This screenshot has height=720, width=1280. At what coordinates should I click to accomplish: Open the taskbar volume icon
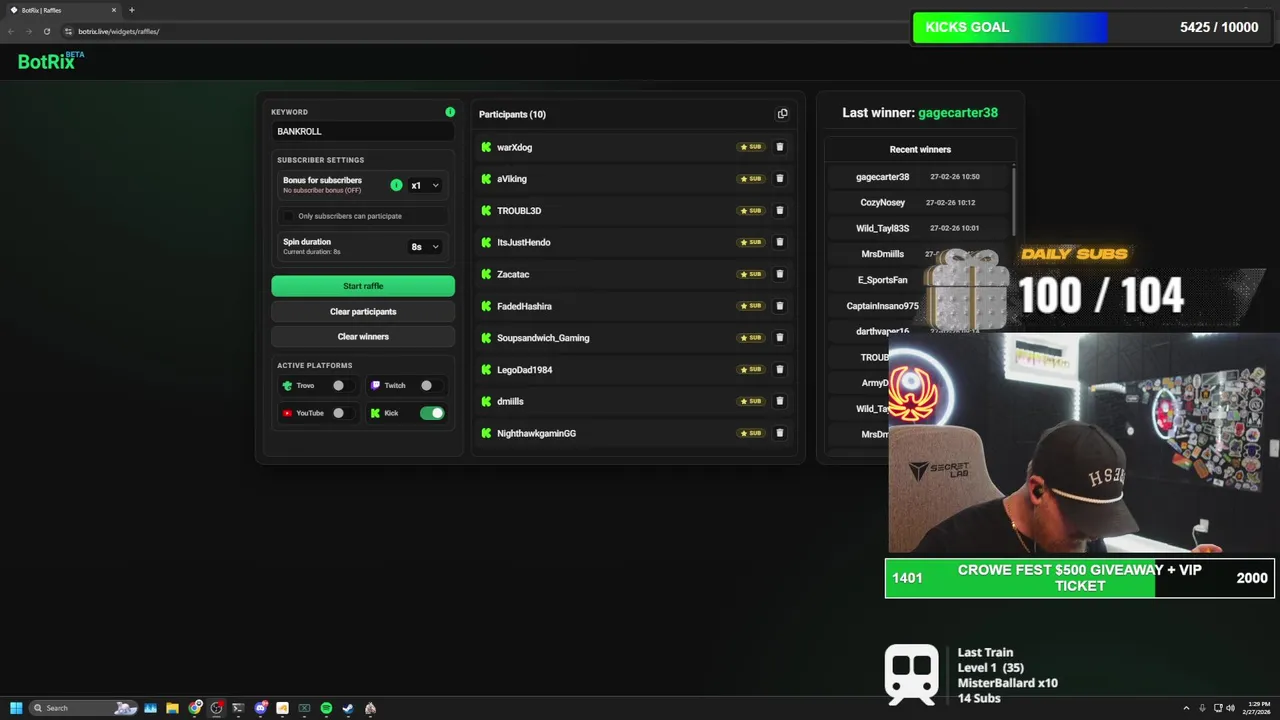pos(1230,708)
